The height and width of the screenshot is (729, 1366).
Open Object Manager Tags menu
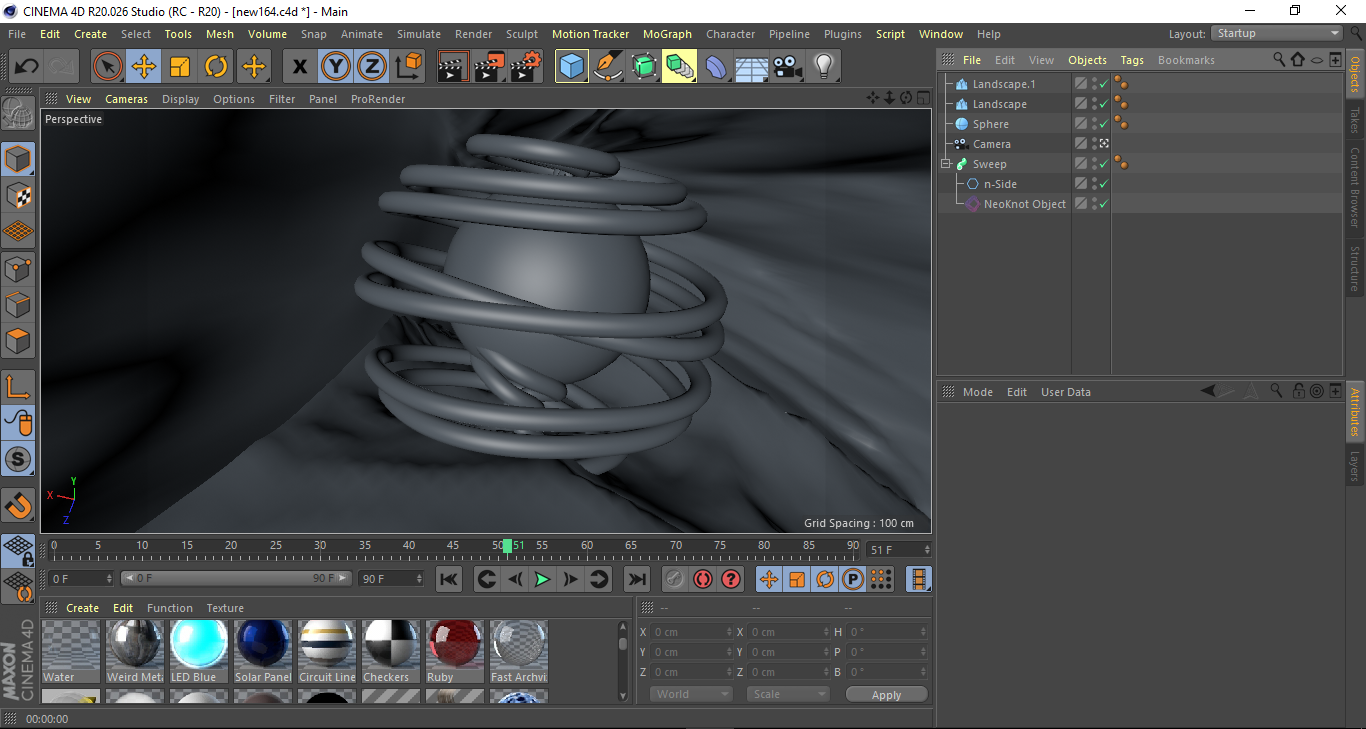click(1132, 60)
